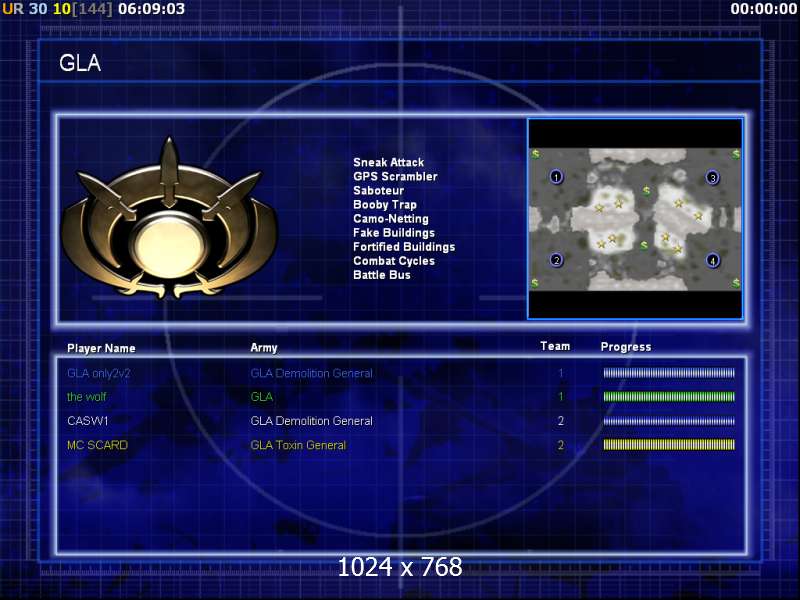The width and height of the screenshot is (800, 600).
Task: Click team number for MC SCARD
Action: (561, 445)
